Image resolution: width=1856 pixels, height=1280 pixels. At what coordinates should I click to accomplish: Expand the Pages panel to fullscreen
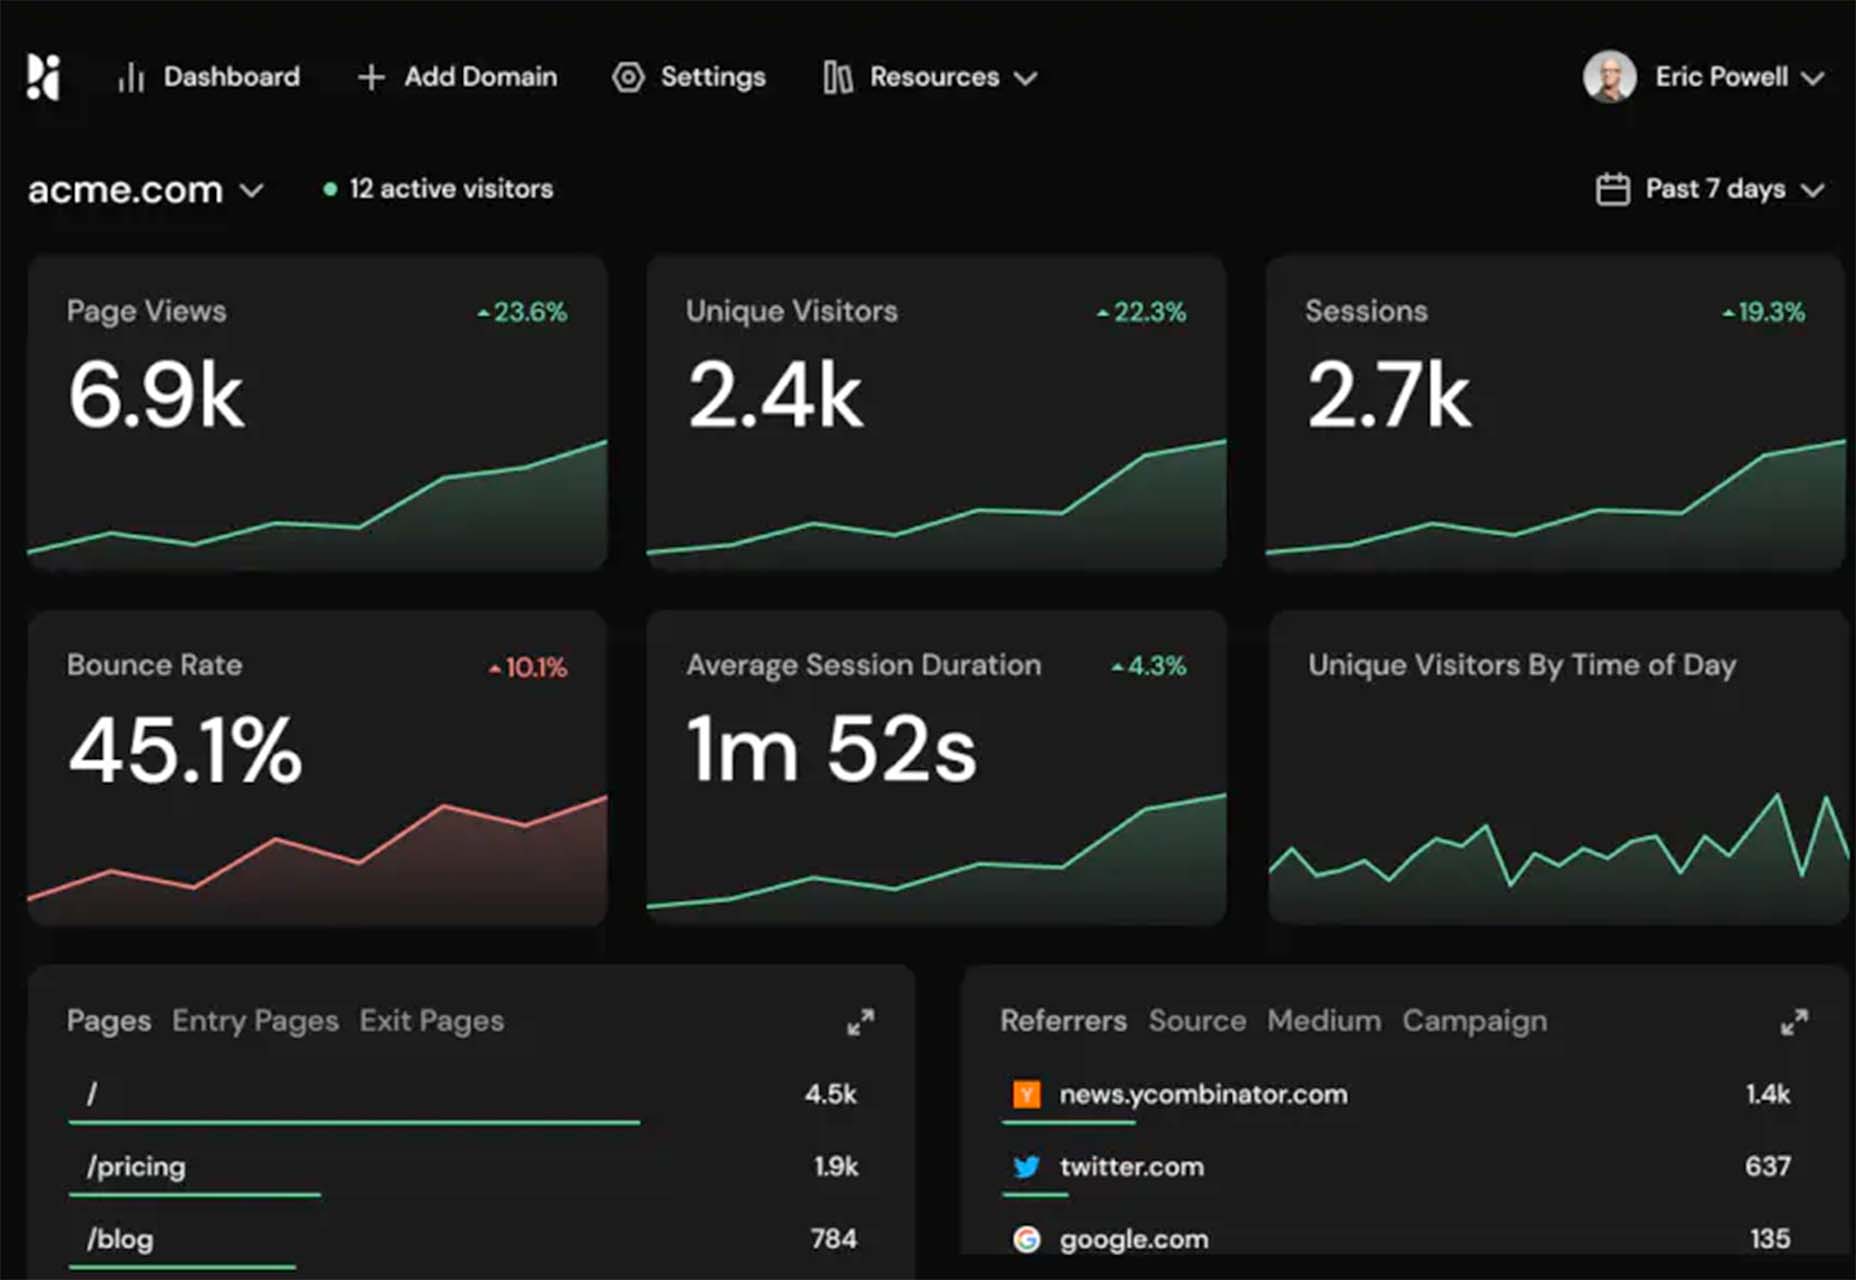coord(860,1022)
